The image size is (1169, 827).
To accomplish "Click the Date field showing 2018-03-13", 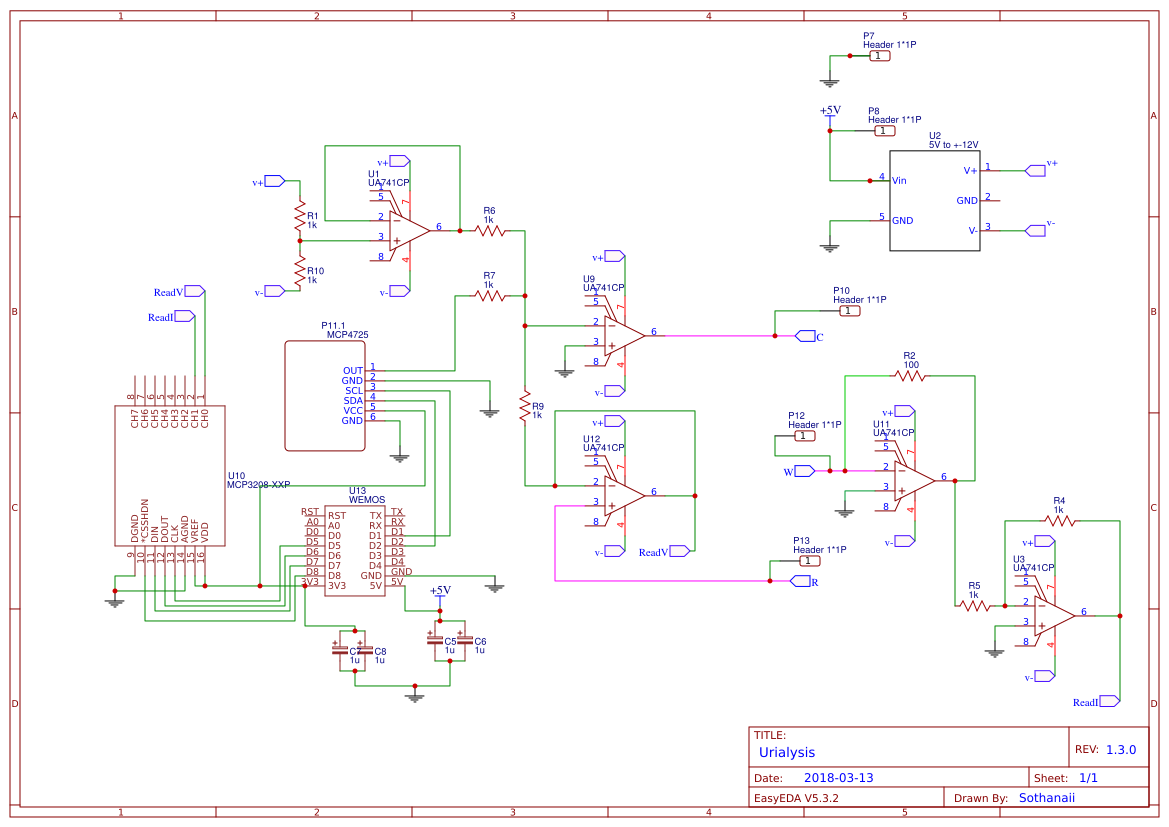I will (836, 775).
